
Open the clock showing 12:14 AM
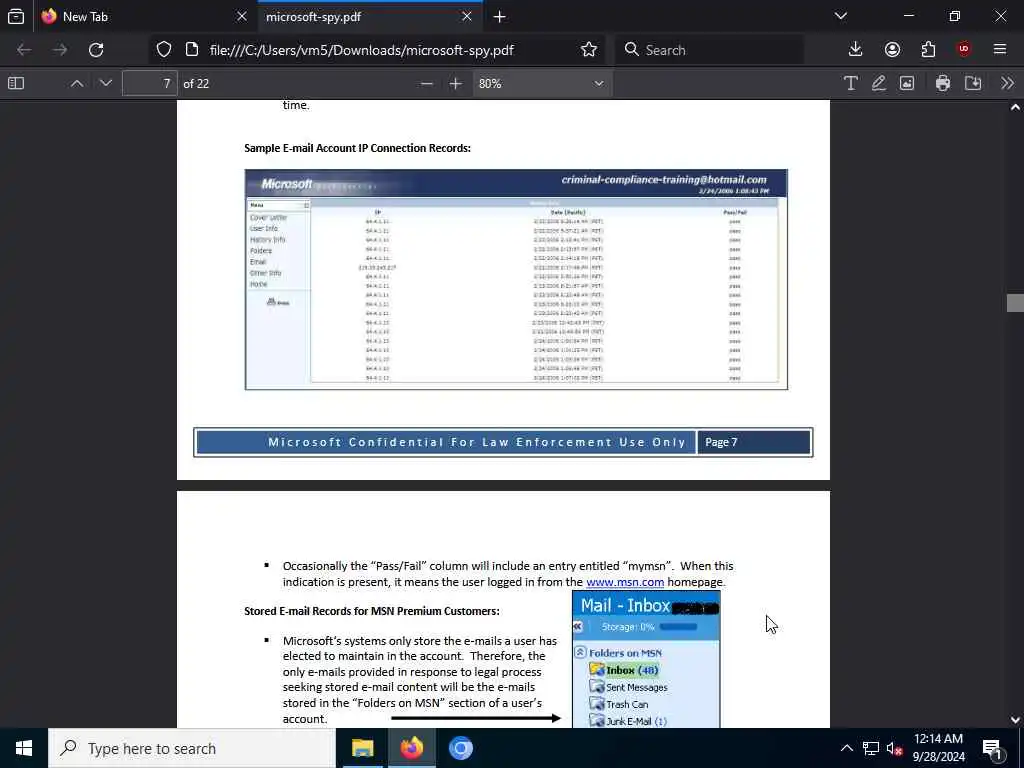938,748
